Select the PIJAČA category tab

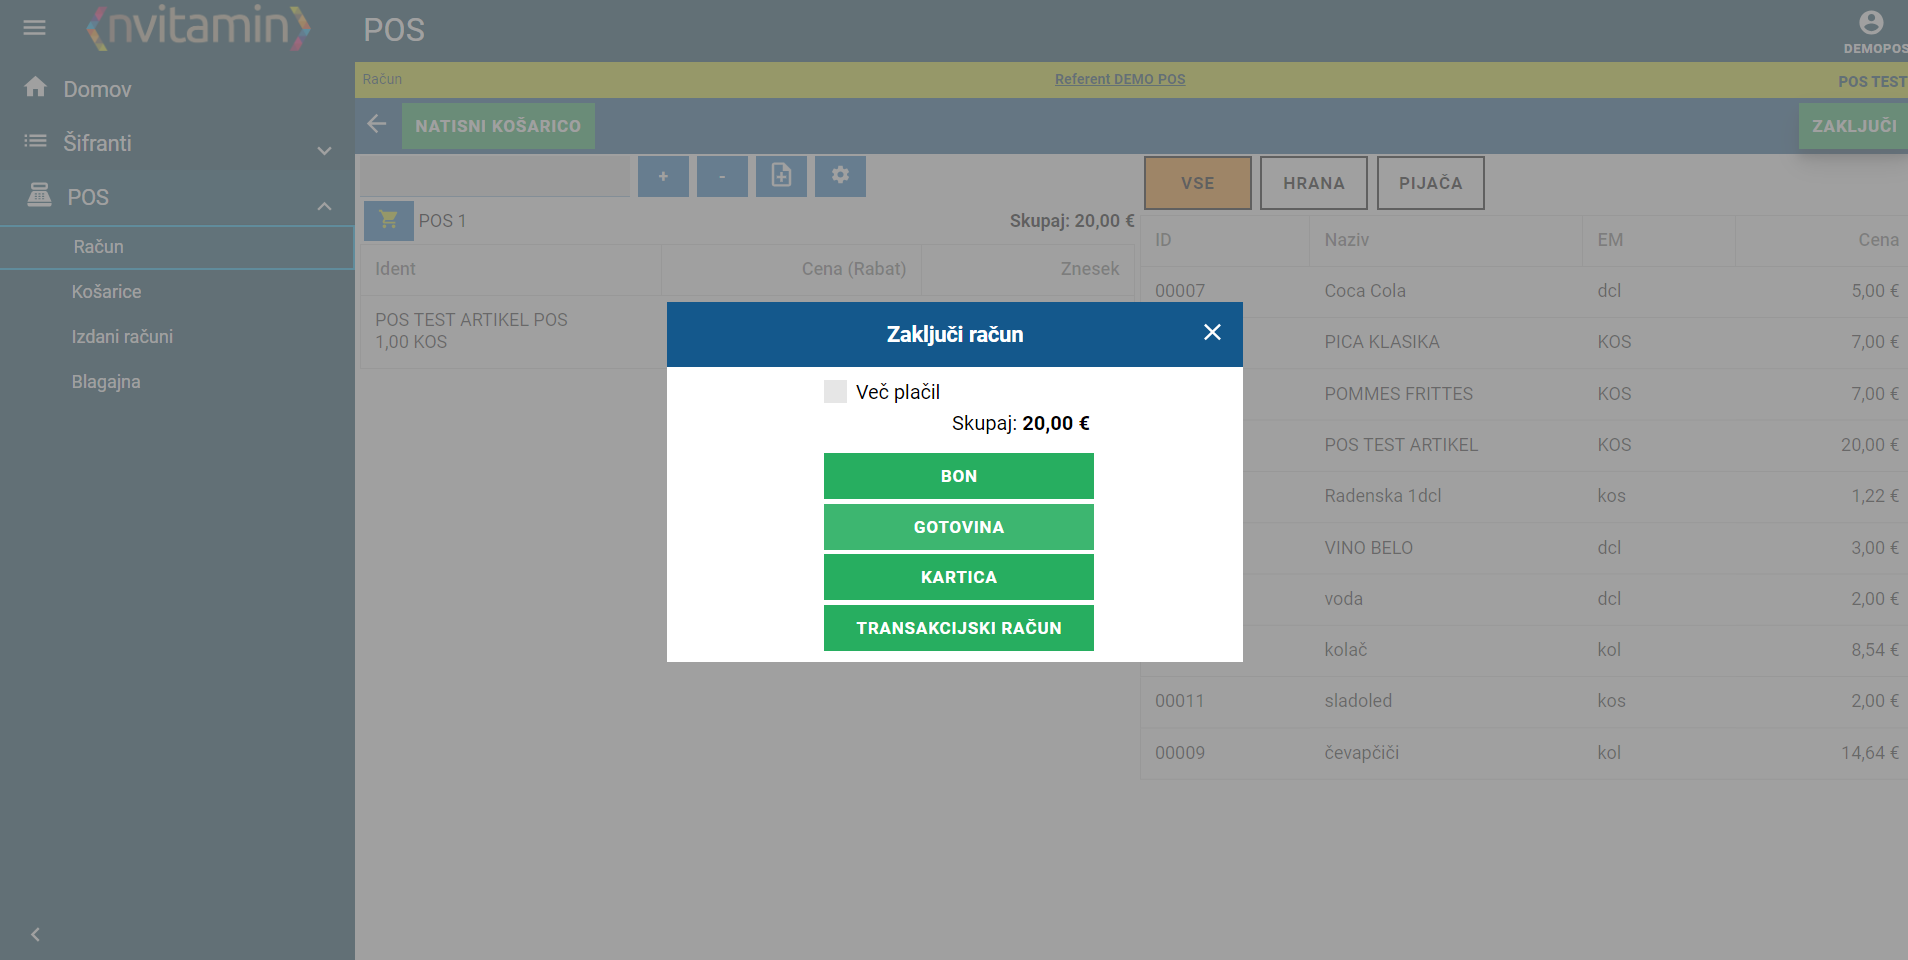(x=1431, y=183)
